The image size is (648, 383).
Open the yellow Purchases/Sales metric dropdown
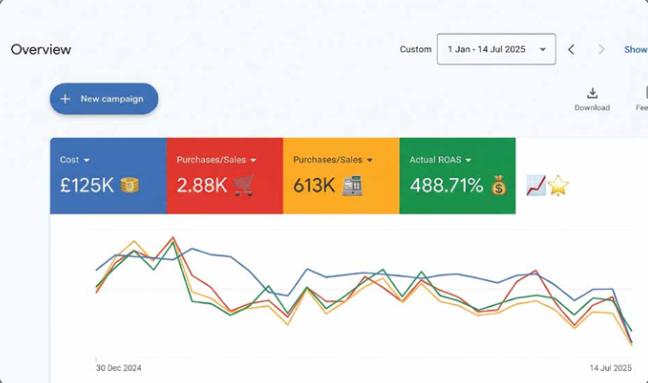point(333,160)
